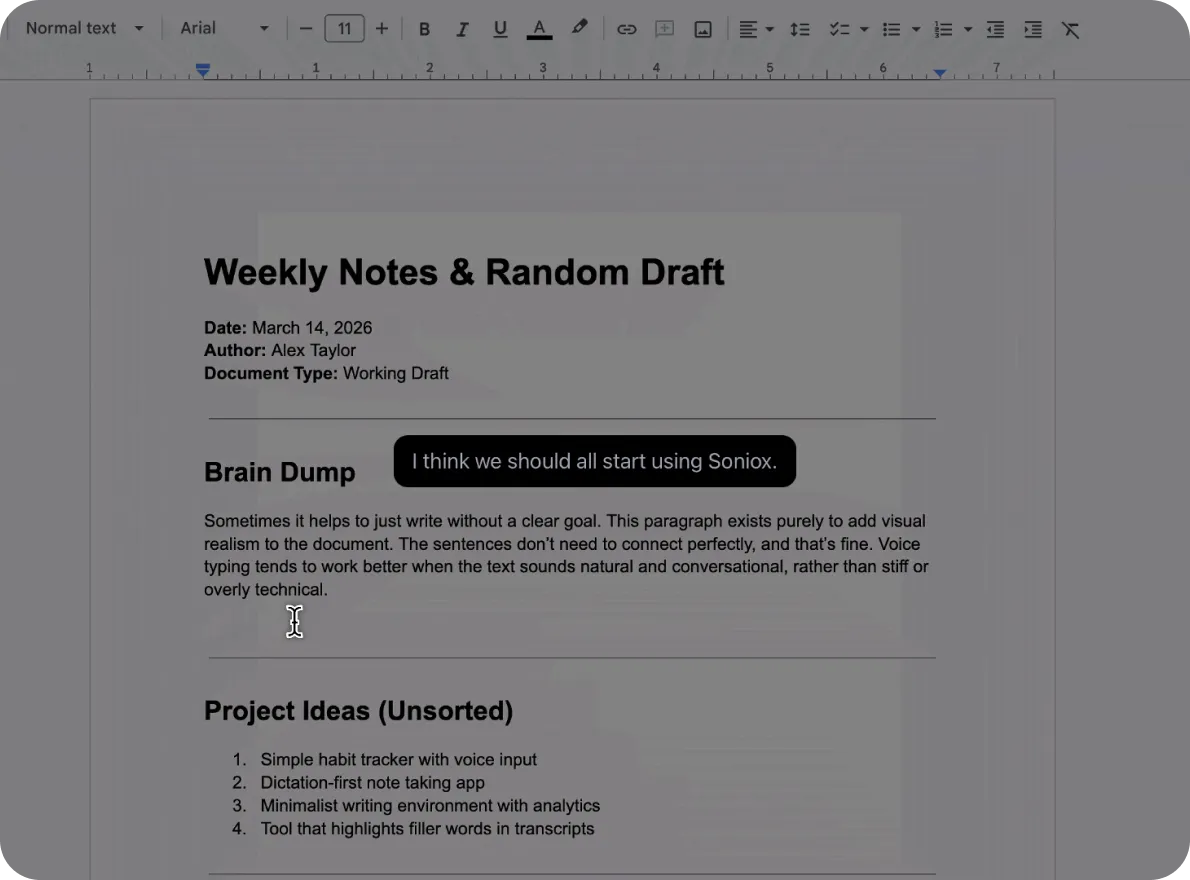Open the line and paragraph spacing icon

(799, 29)
